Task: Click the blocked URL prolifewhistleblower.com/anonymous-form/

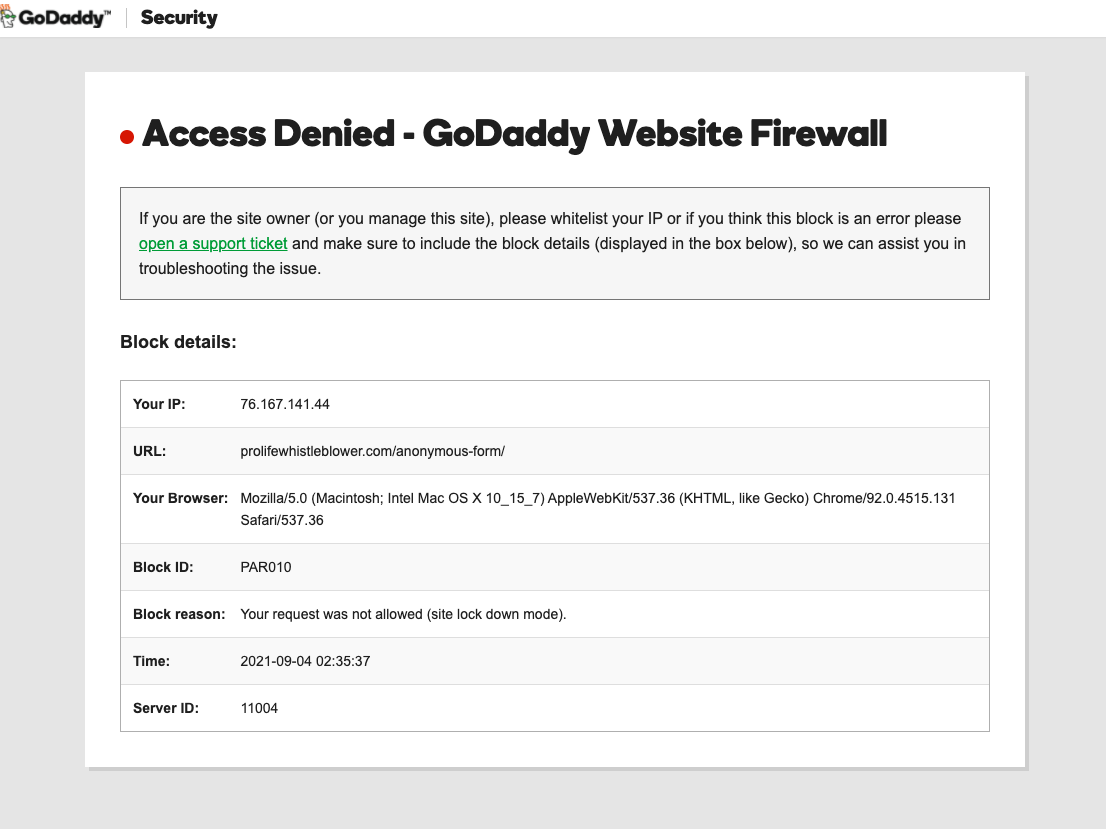Action: (x=372, y=451)
